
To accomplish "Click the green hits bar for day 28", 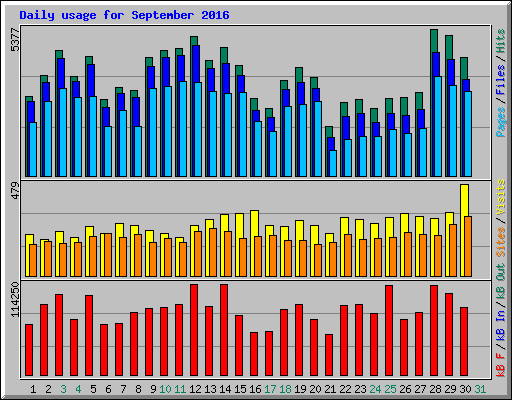I will coord(434,41).
